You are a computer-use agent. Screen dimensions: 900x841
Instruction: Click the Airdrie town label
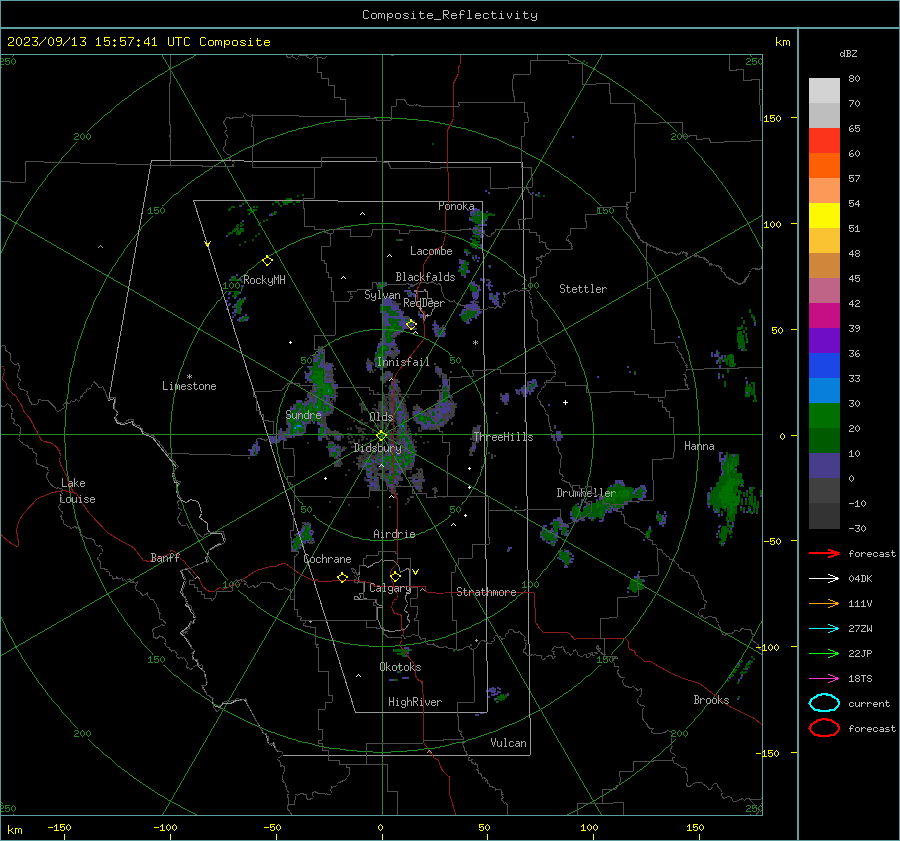[394, 534]
